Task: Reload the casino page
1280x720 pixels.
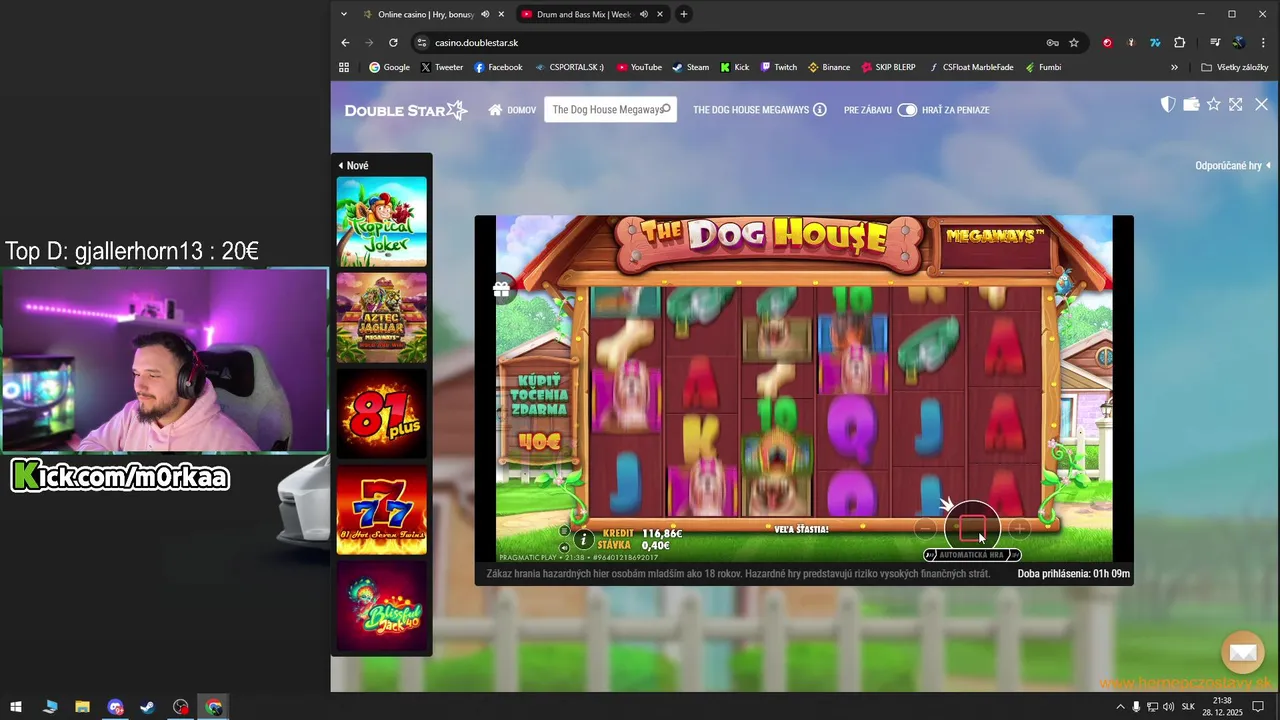Action: pos(393,43)
